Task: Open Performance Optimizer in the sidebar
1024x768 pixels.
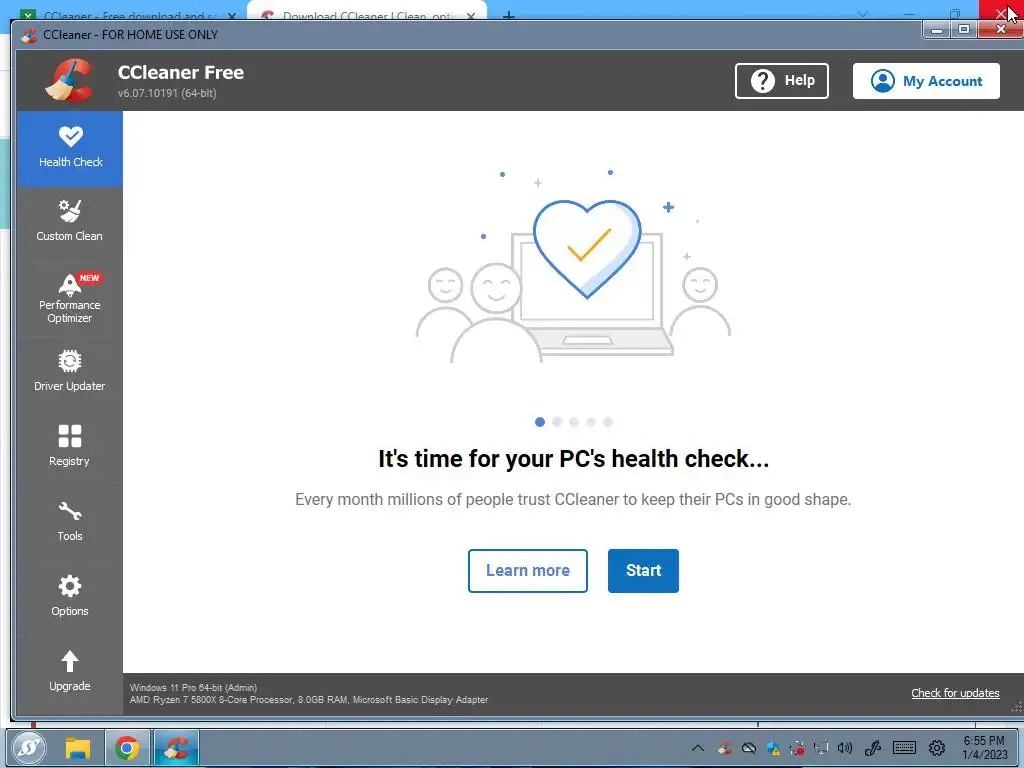Action: (70, 298)
